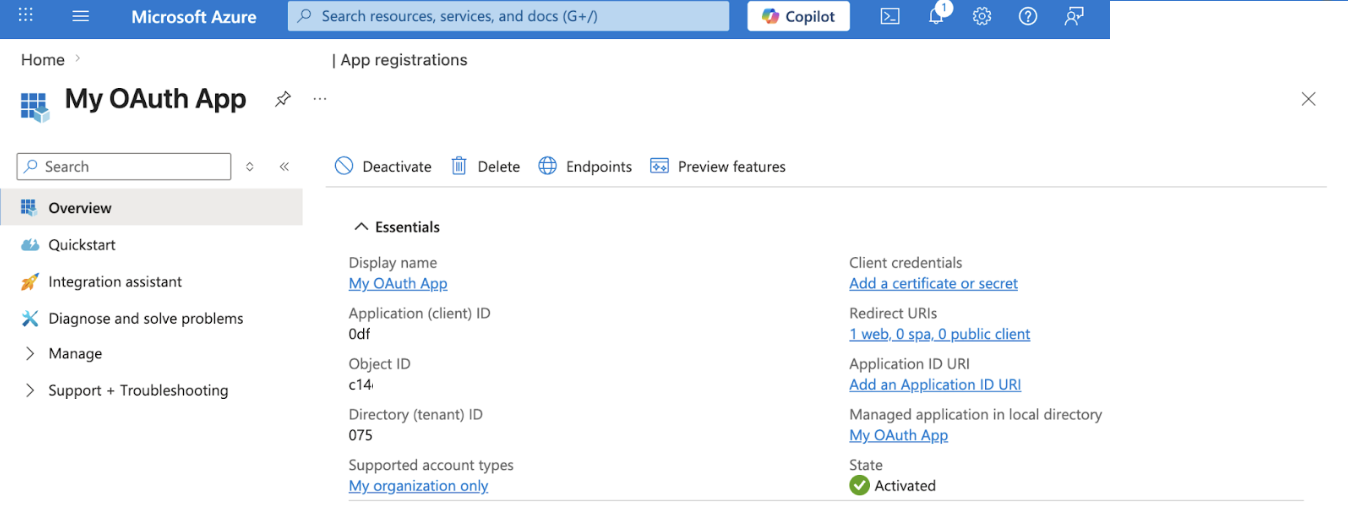
Task: Click the green Activated checkmark icon
Action: tap(860, 486)
